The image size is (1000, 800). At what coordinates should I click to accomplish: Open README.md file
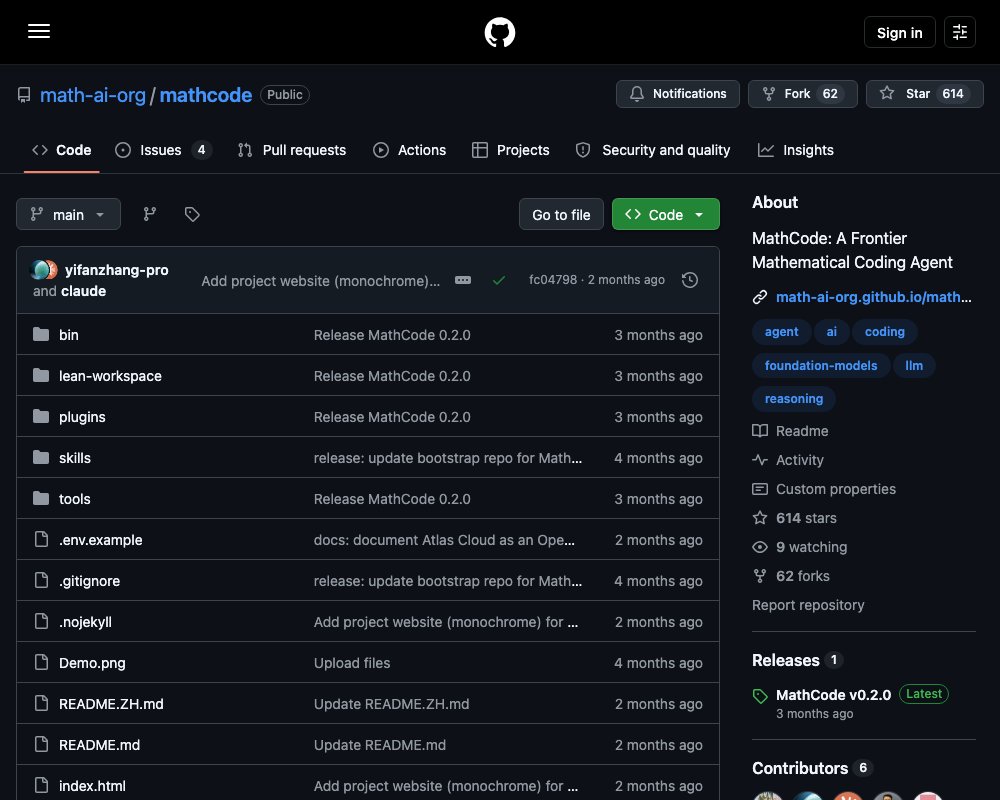tap(99, 744)
